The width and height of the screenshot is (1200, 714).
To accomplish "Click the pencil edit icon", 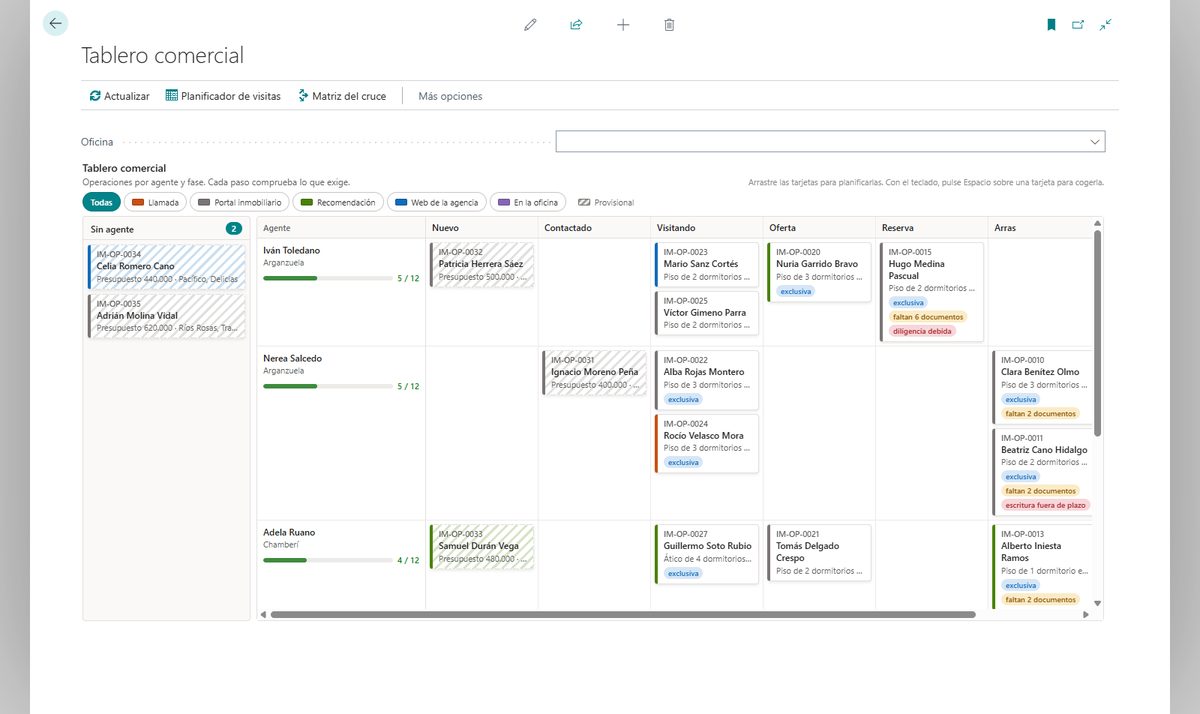I will (530, 24).
